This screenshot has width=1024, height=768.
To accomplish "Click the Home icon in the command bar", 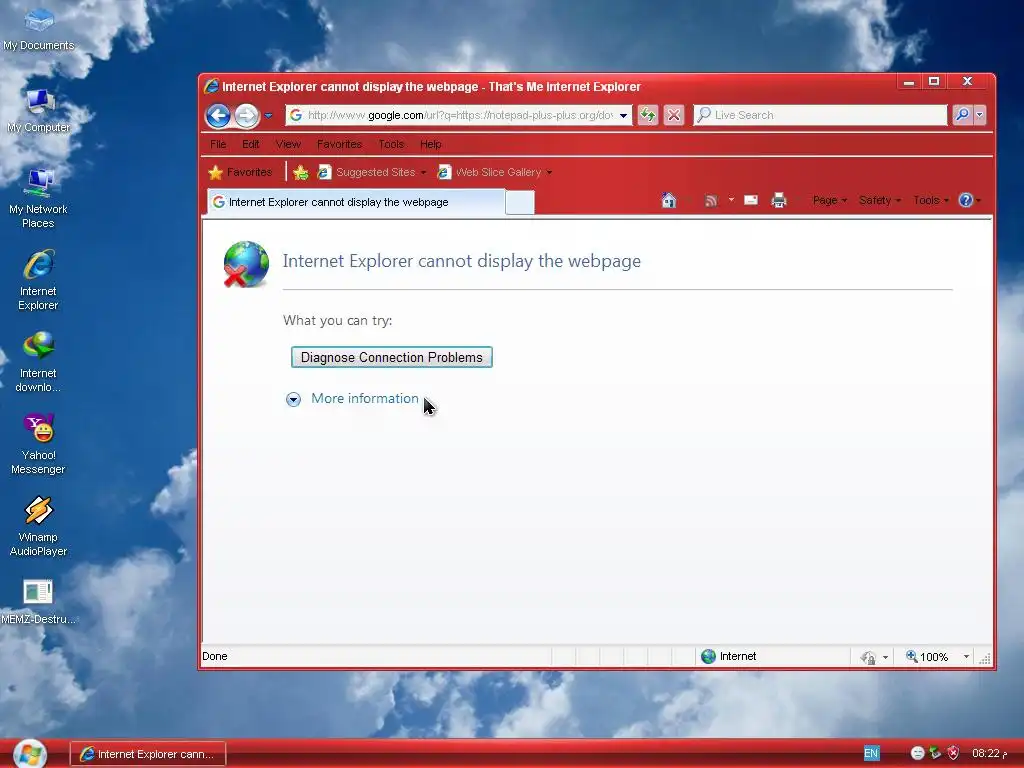I will pos(668,200).
